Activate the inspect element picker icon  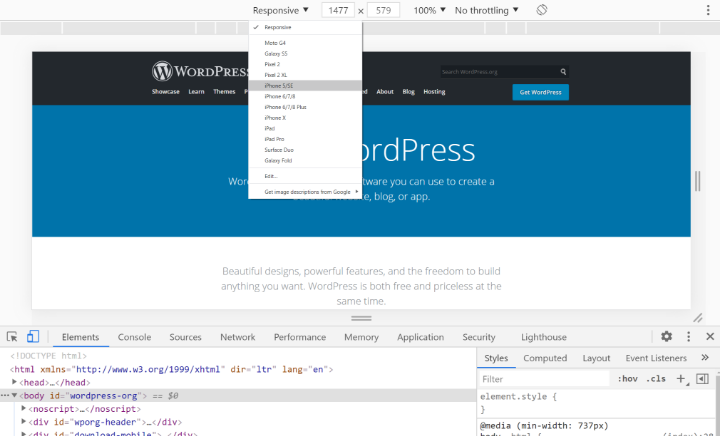[12, 338]
